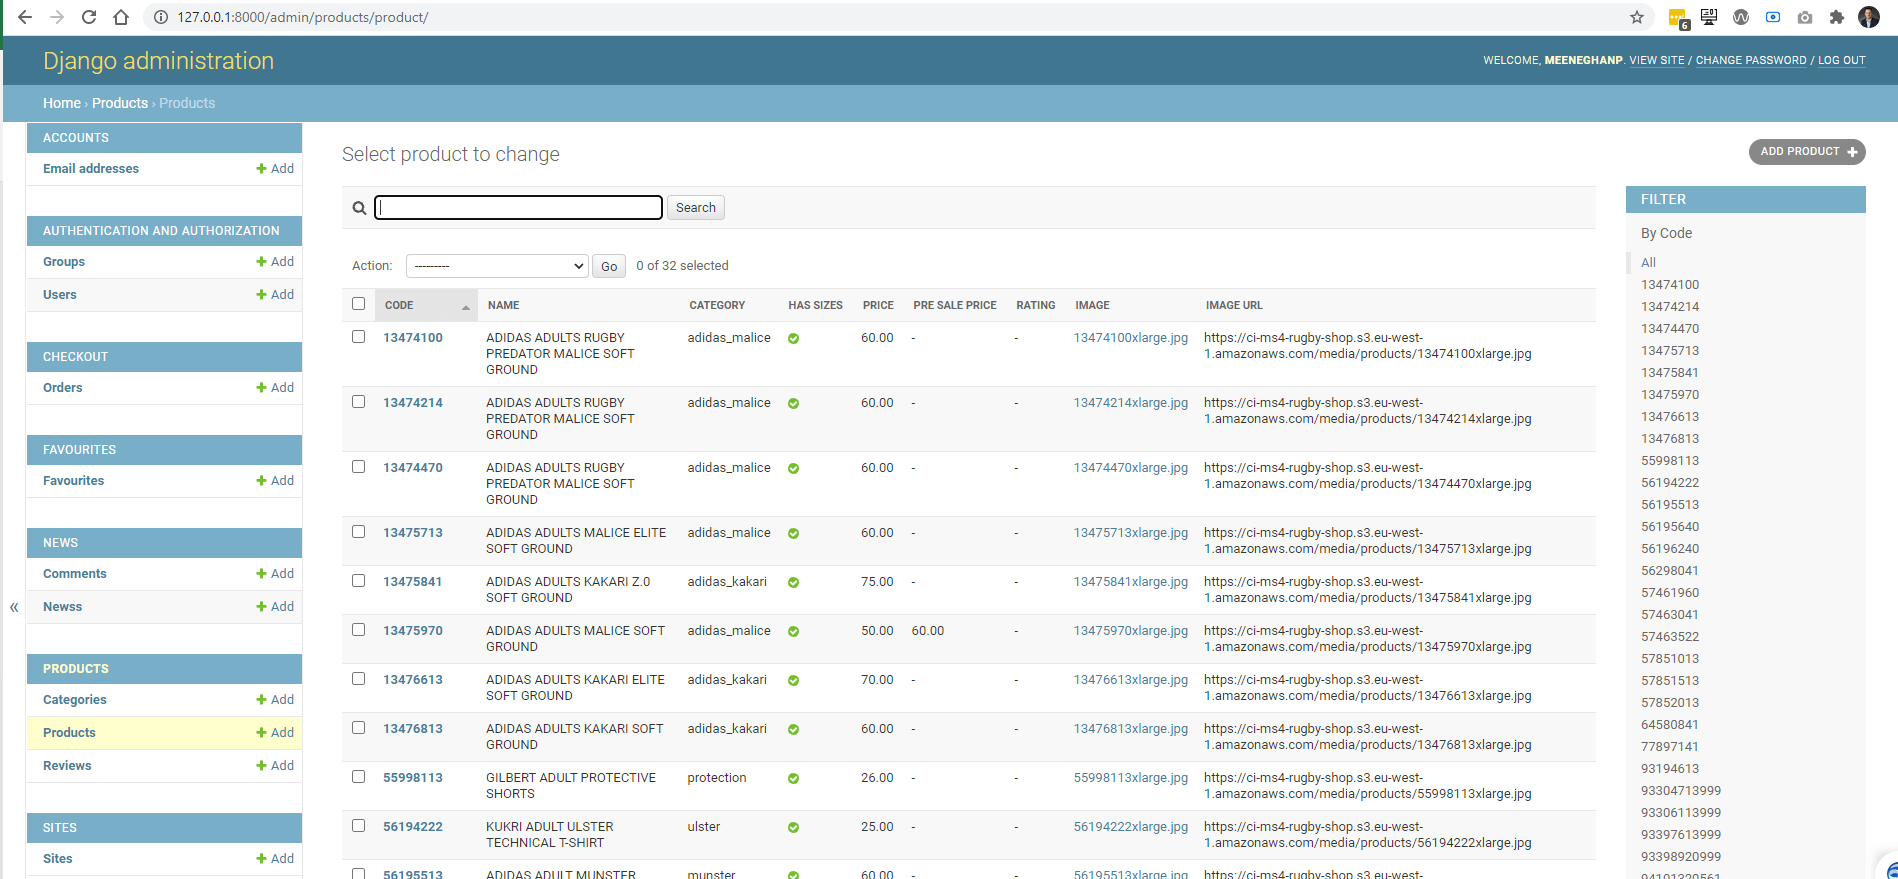Check the box for product 13474214
This screenshot has width=1898, height=879.
(358, 402)
